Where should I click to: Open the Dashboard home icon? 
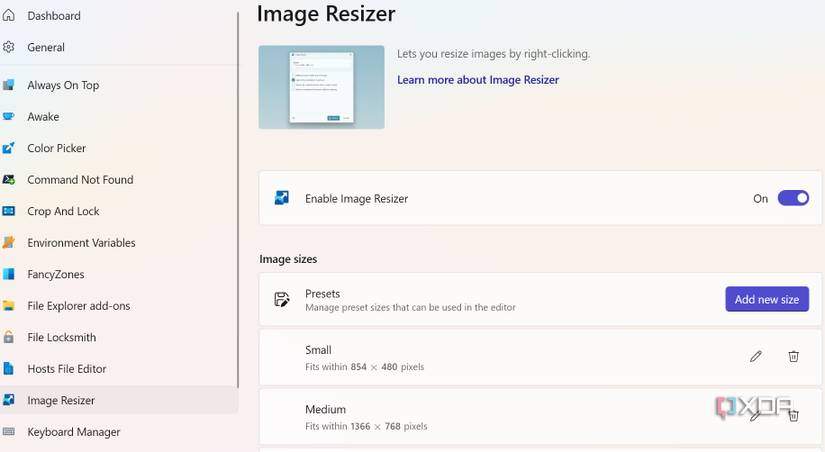pos(8,15)
